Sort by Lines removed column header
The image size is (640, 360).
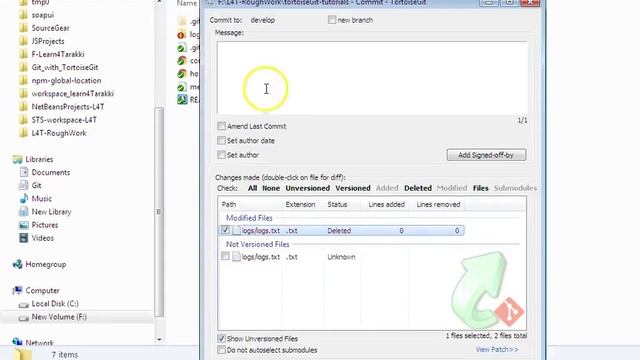tap(438, 204)
